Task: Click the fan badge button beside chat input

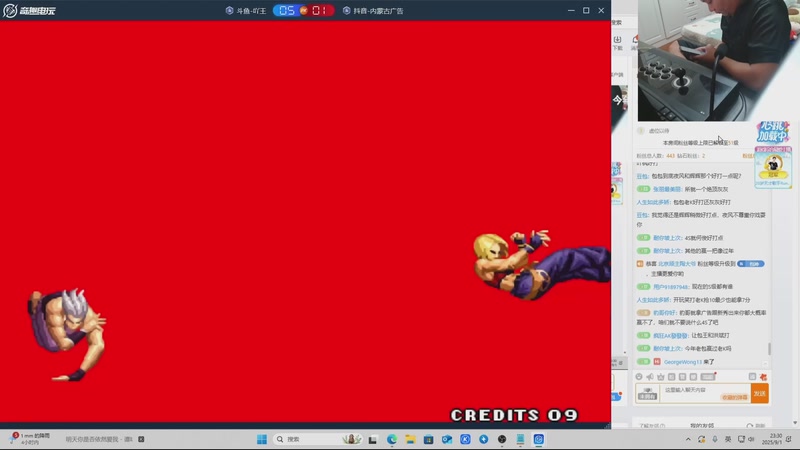Action: 647,393
